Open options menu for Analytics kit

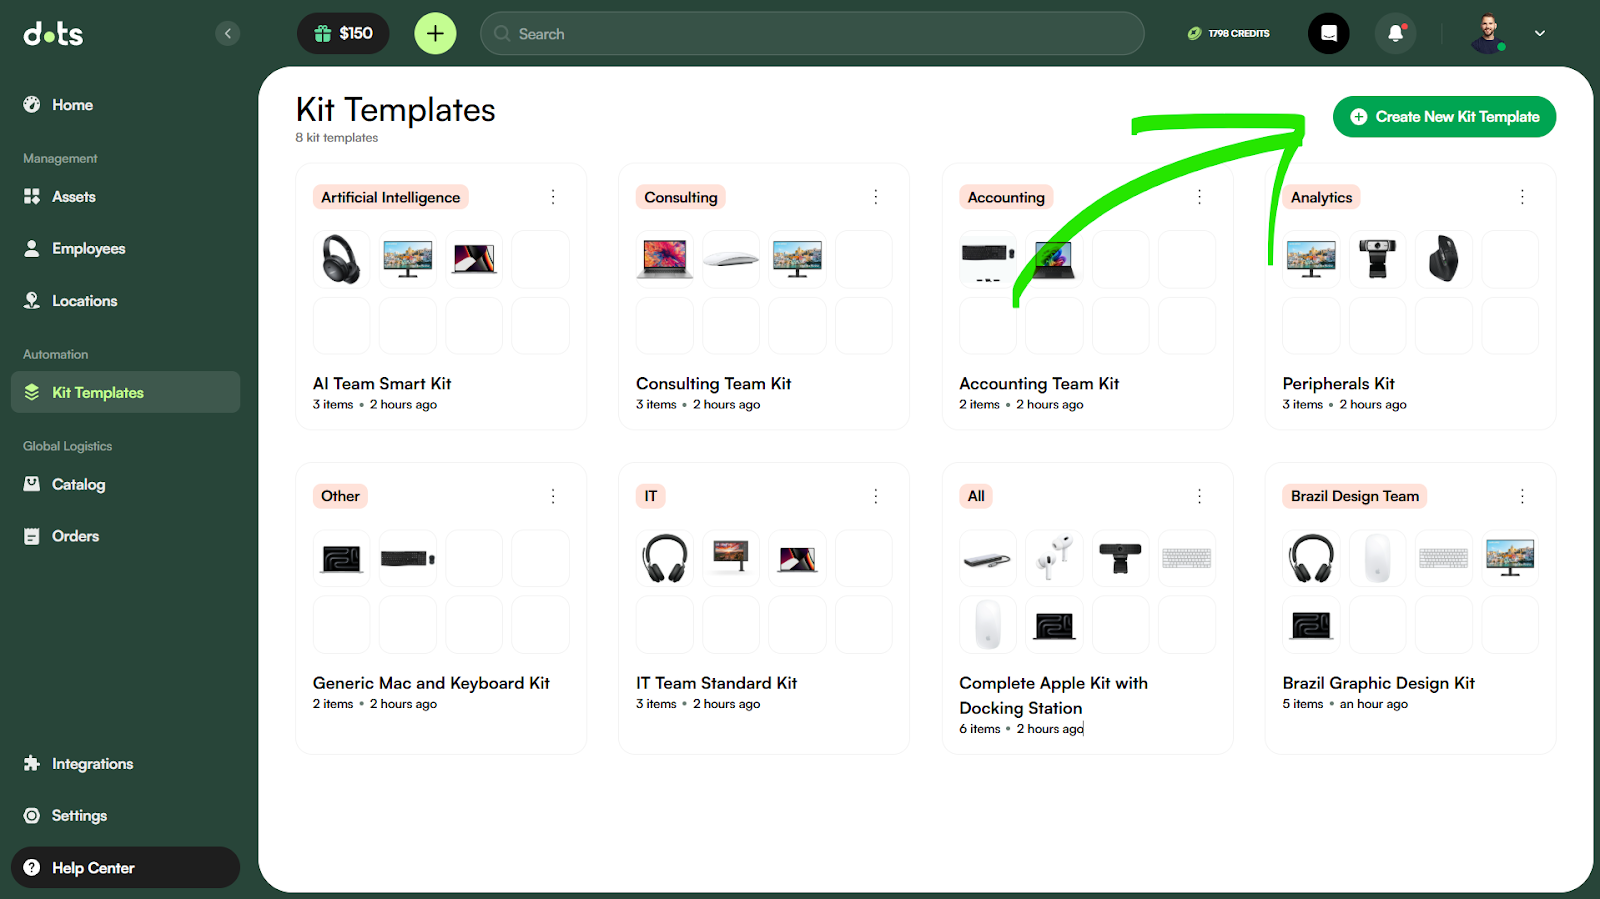tap(1522, 197)
